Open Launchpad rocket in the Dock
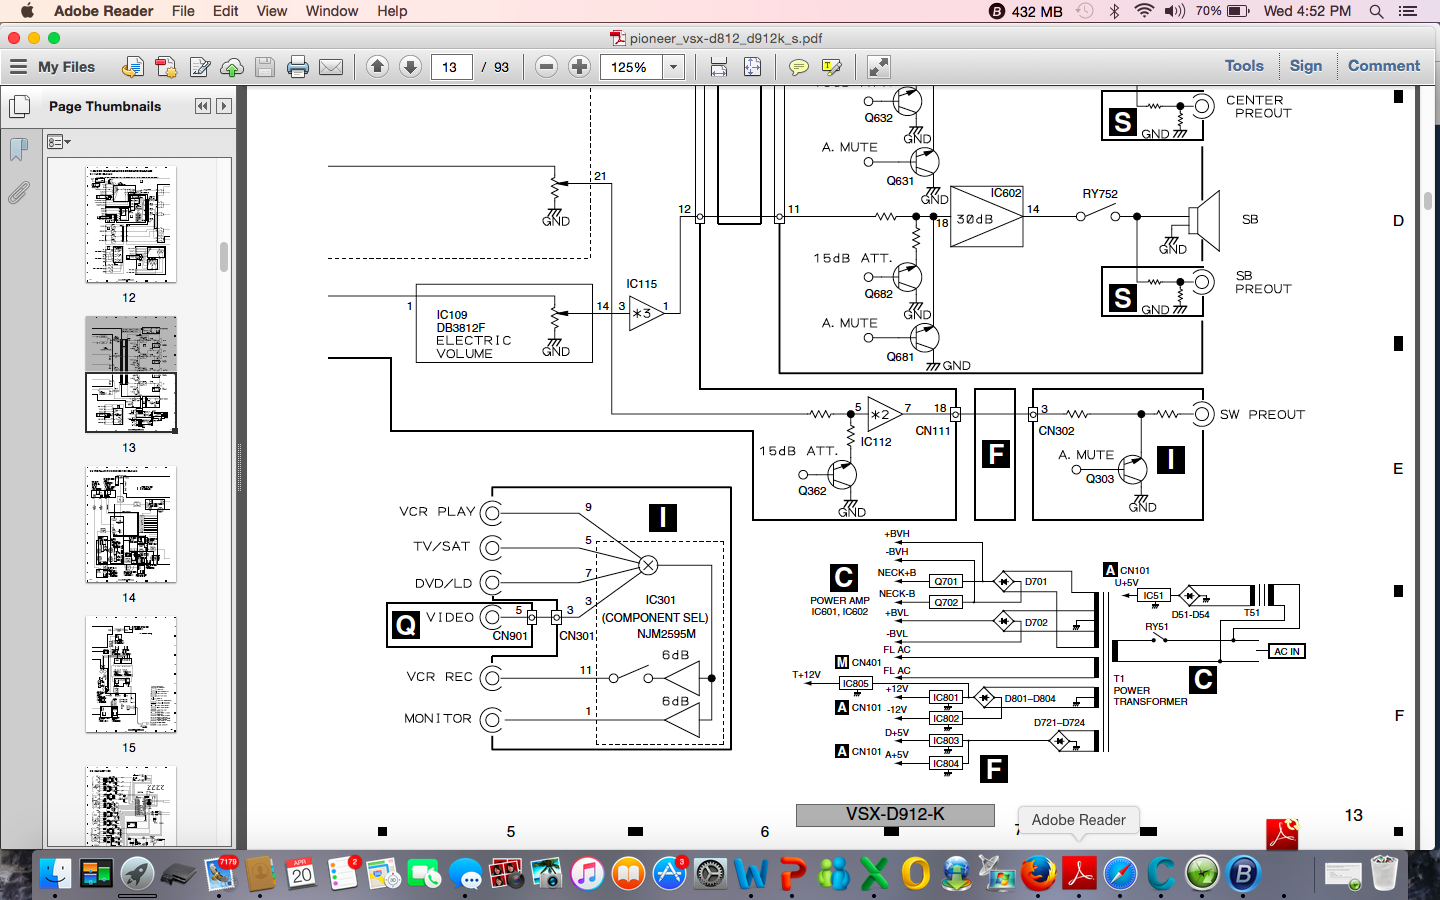Image resolution: width=1440 pixels, height=900 pixels. point(138,874)
